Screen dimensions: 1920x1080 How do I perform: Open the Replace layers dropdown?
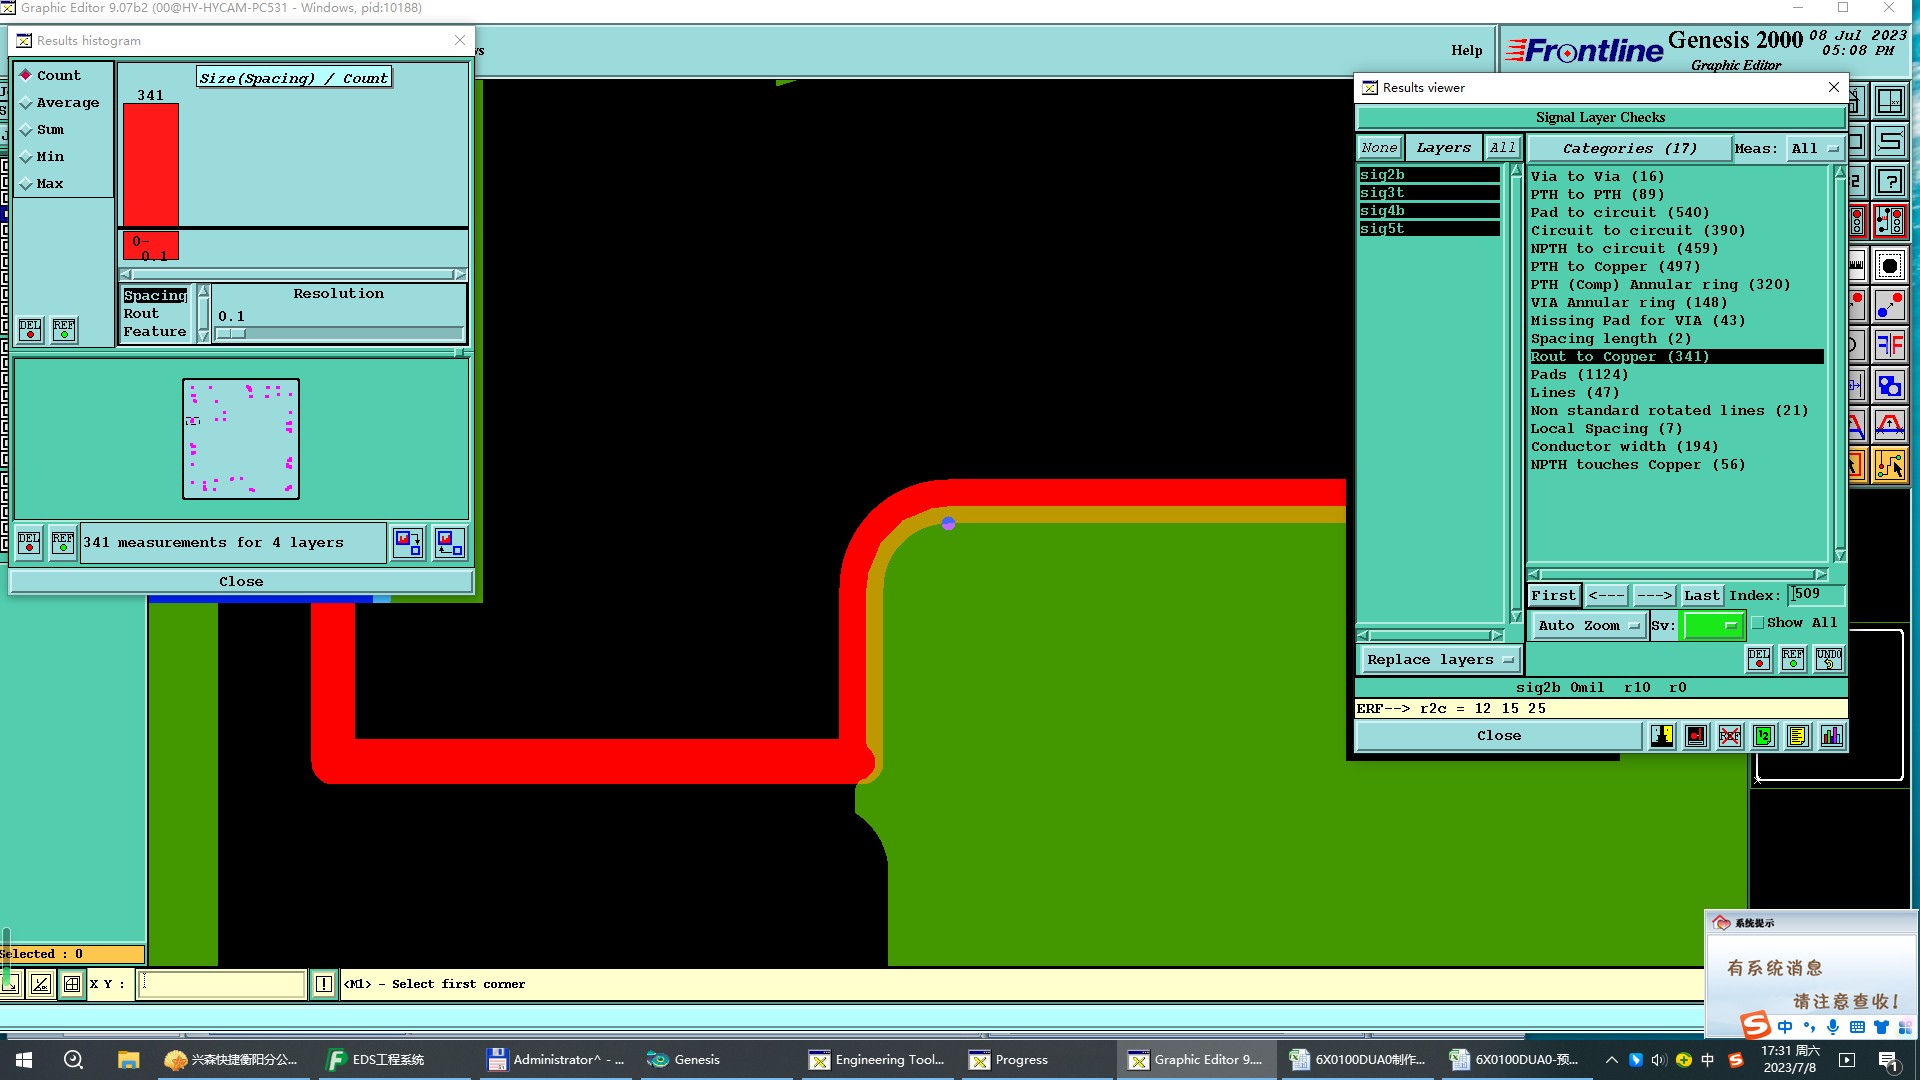(1439, 660)
